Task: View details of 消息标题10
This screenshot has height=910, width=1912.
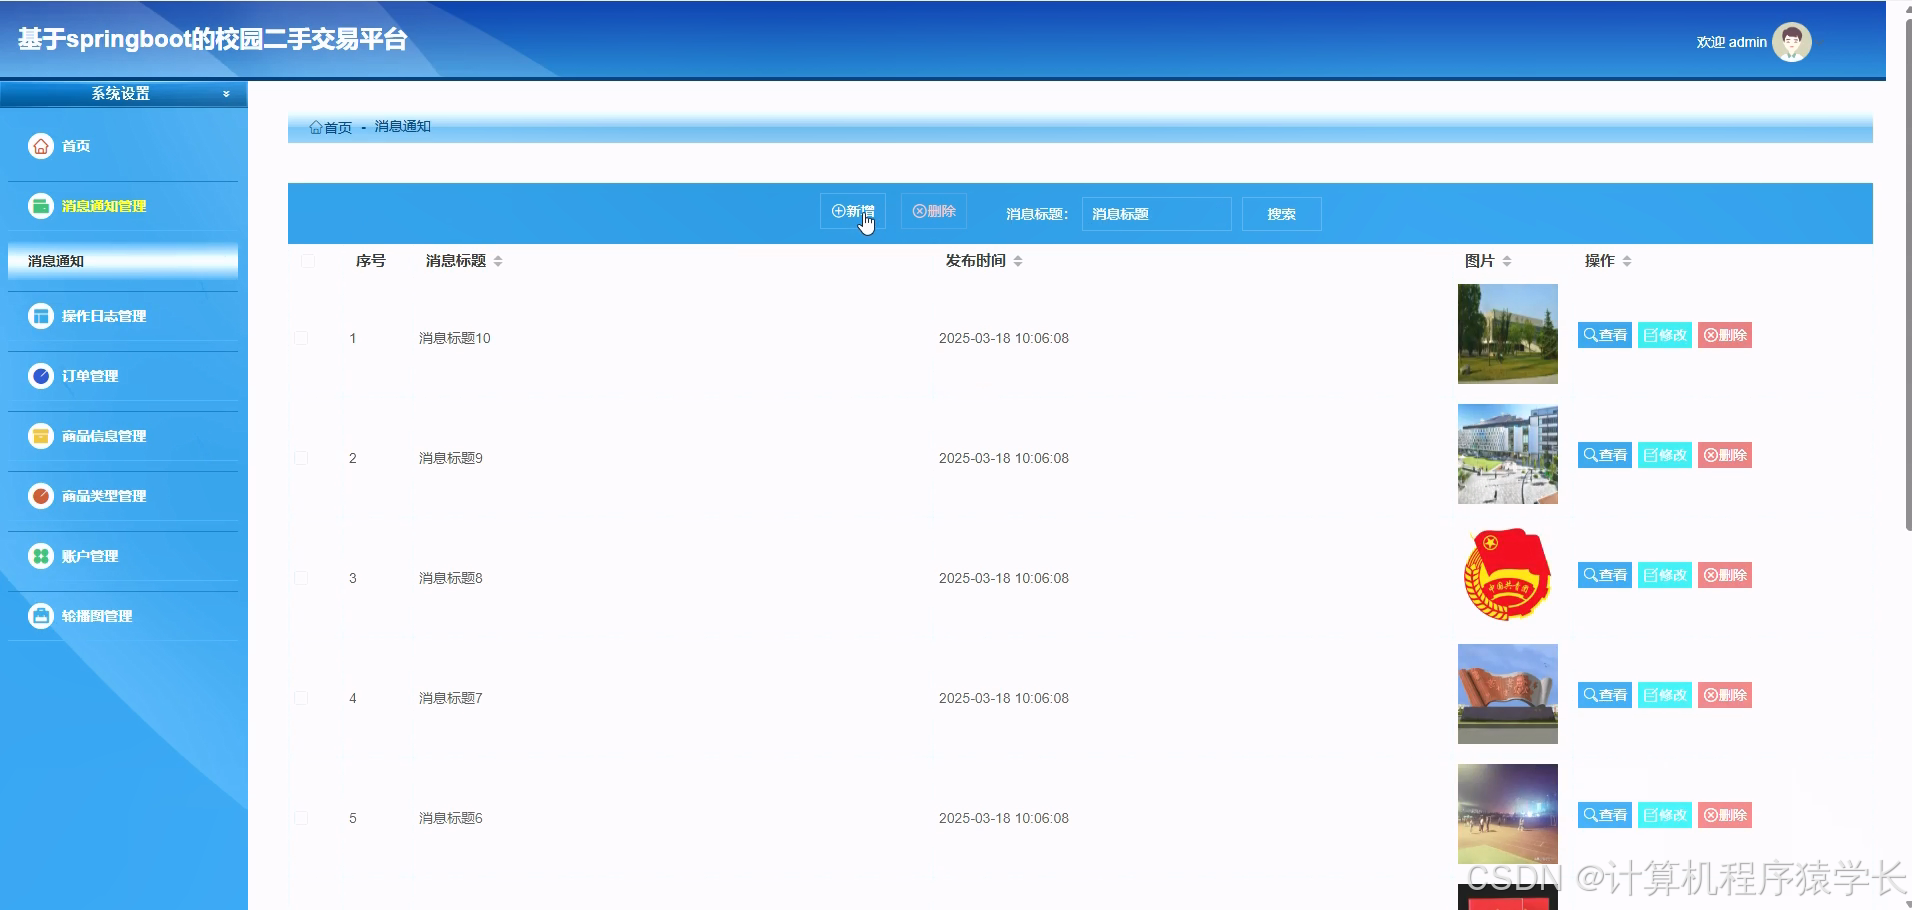Action: tap(1605, 335)
